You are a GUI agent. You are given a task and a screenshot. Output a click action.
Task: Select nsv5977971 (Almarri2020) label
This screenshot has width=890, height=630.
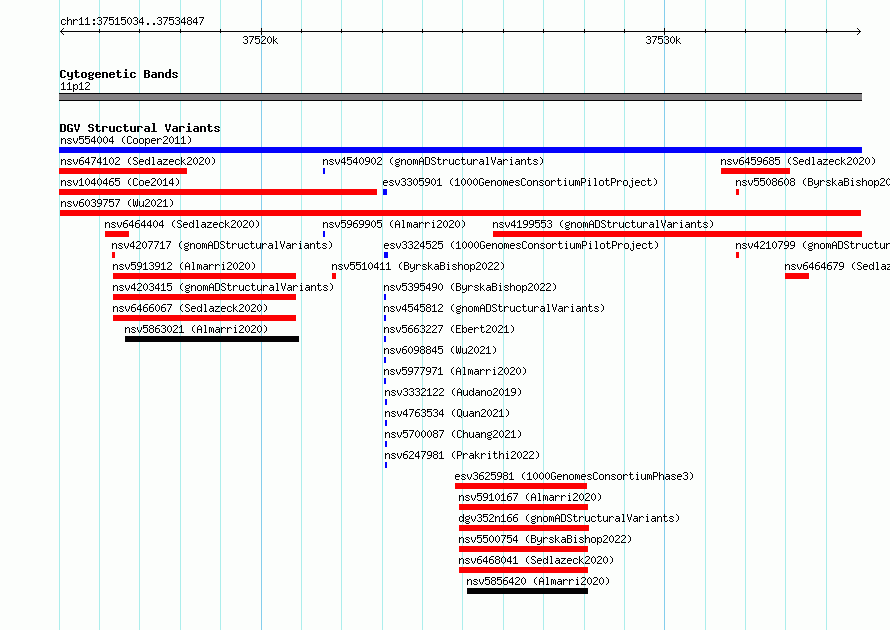[455, 371]
